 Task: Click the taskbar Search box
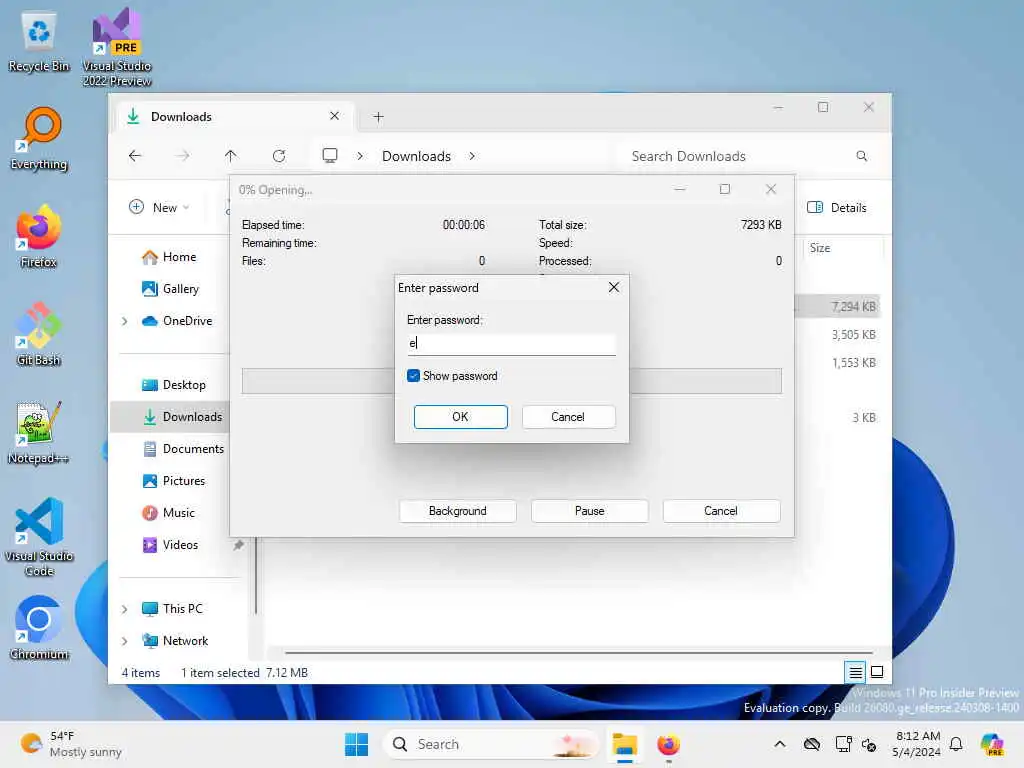pyautogui.click(x=492, y=744)
